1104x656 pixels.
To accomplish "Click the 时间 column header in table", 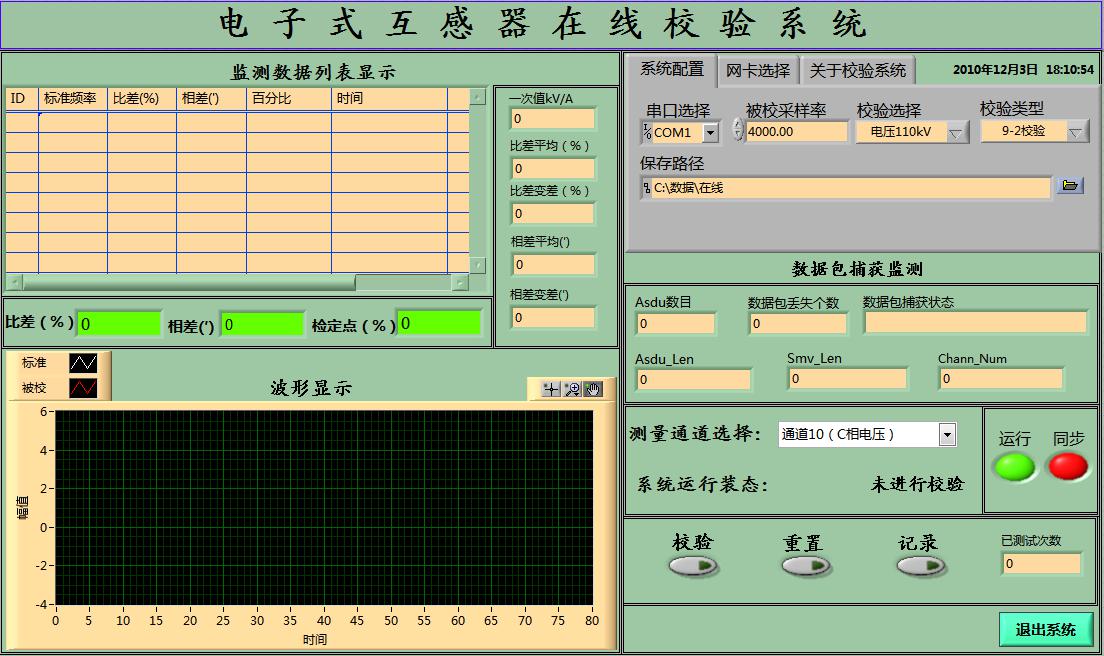I will click(x=389, y=99).
